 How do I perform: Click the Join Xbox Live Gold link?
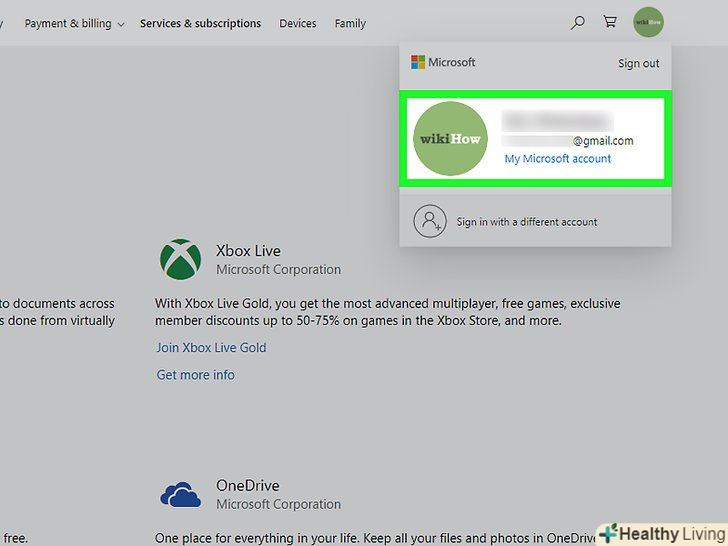tap(211, 348)
